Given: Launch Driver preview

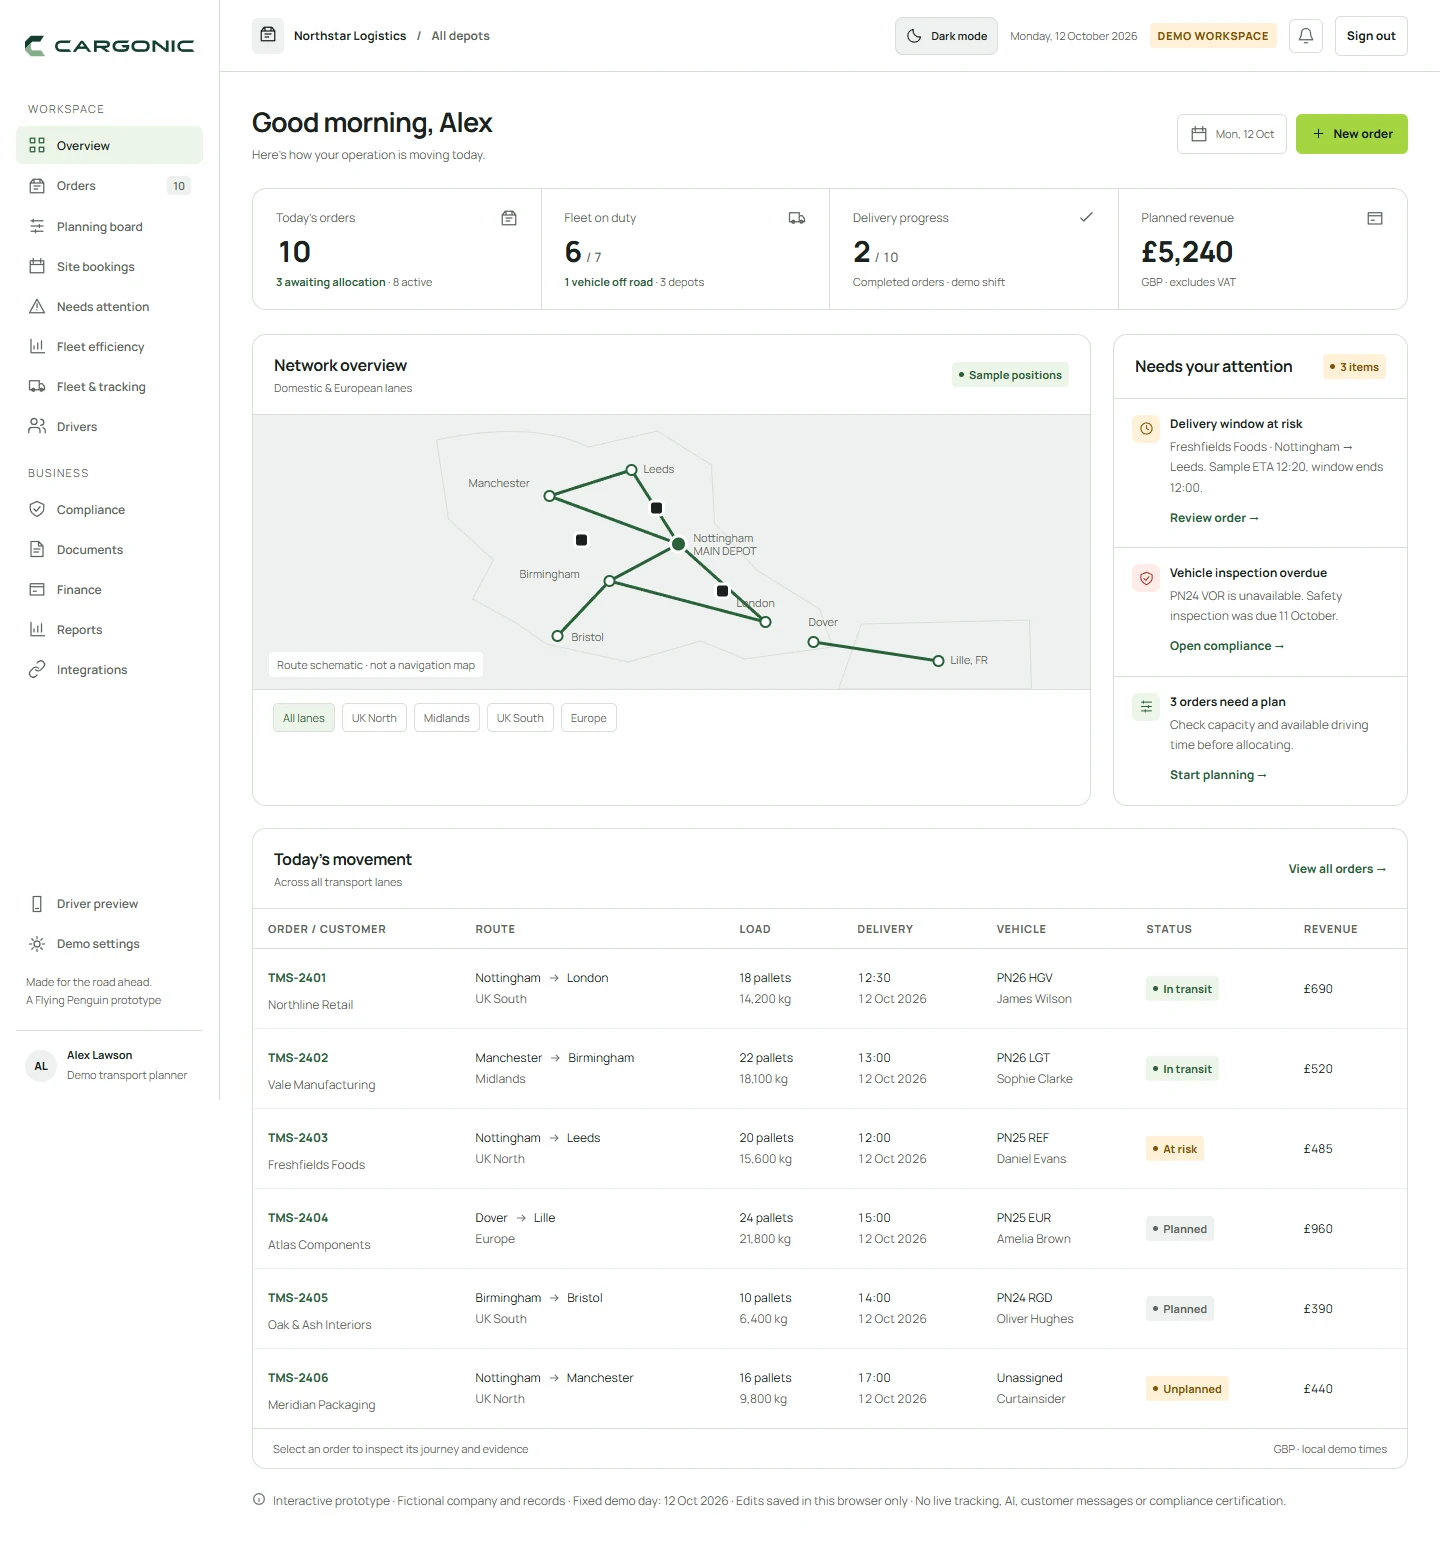Looking at the screenshot, I should tap(109, 904).
